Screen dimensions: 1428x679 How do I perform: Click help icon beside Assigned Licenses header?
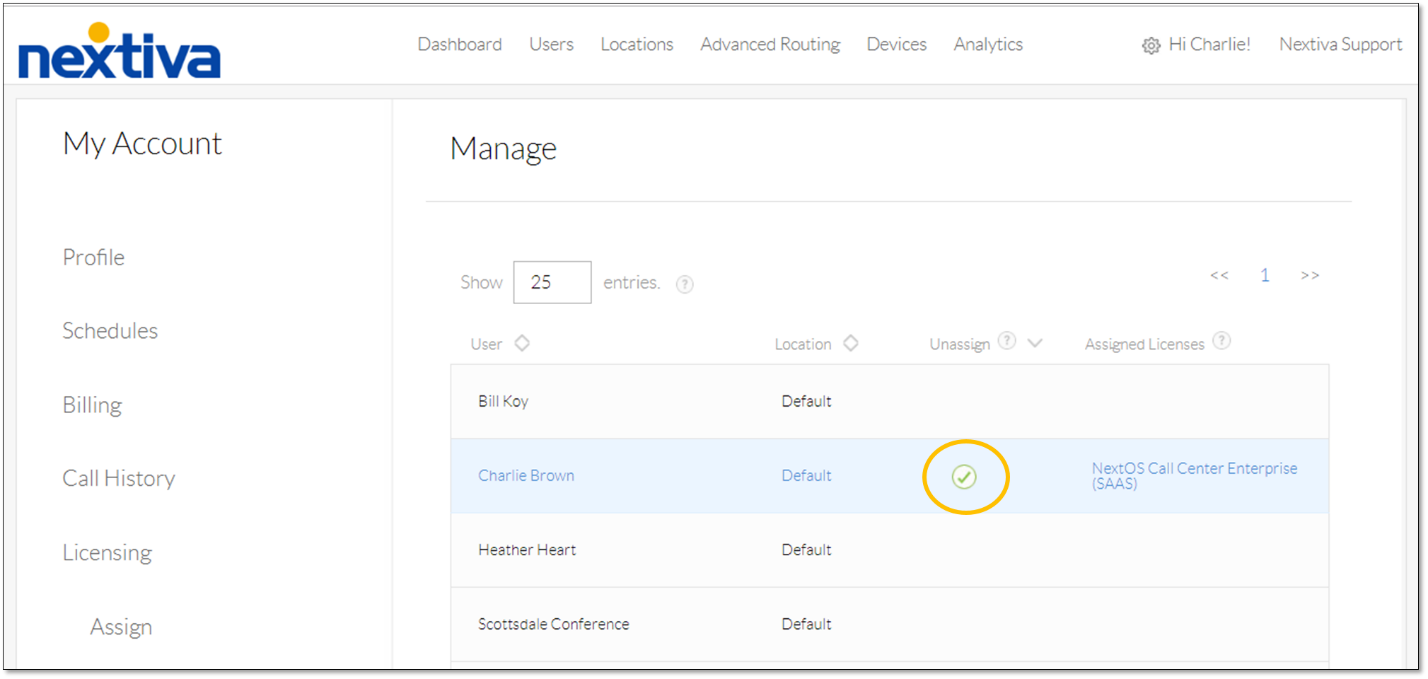(x=1221, y=341)
